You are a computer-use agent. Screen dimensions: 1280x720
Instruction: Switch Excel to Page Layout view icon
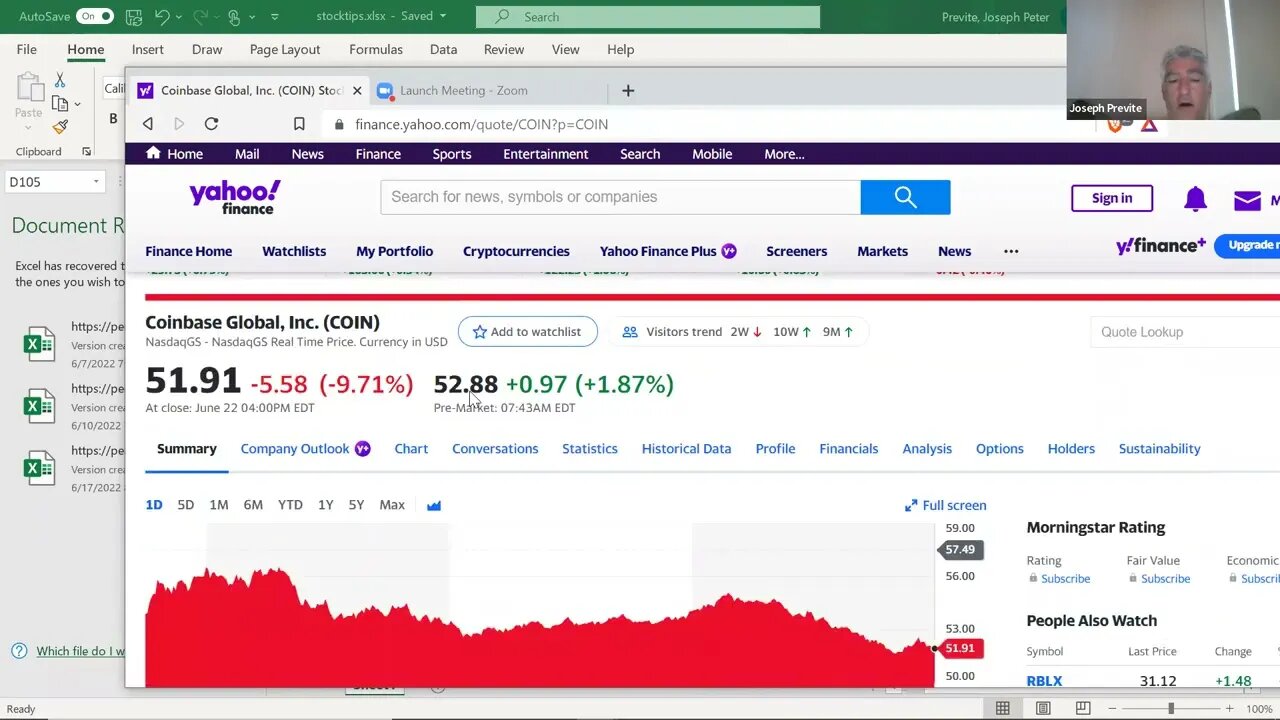1043,708
